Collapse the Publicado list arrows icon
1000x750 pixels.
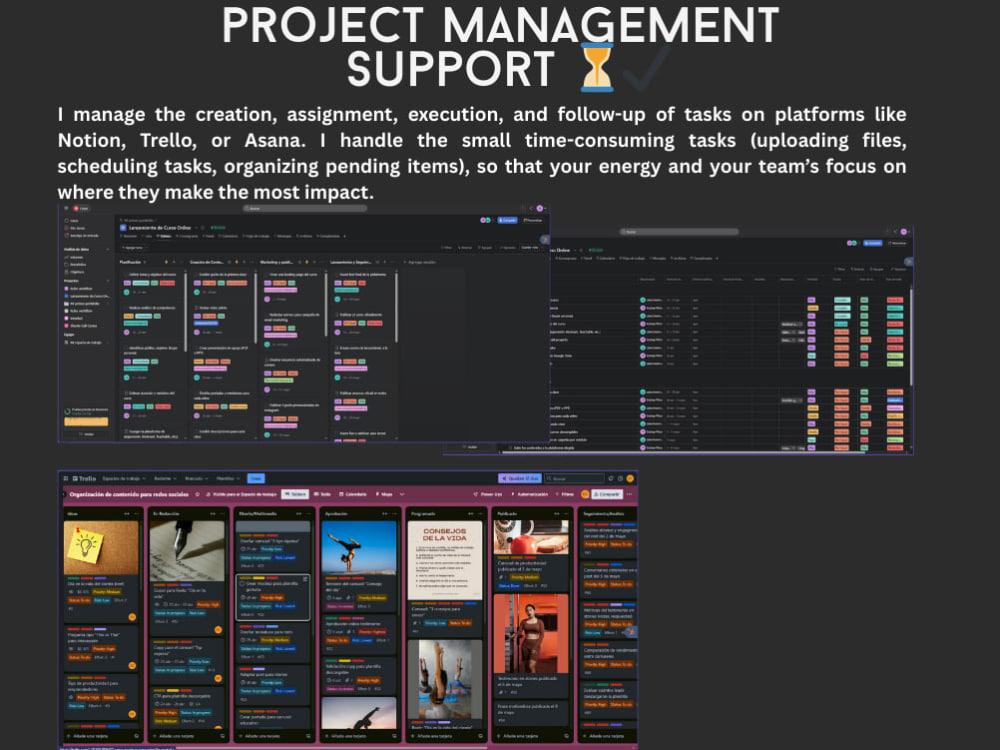tap(557, 514)
